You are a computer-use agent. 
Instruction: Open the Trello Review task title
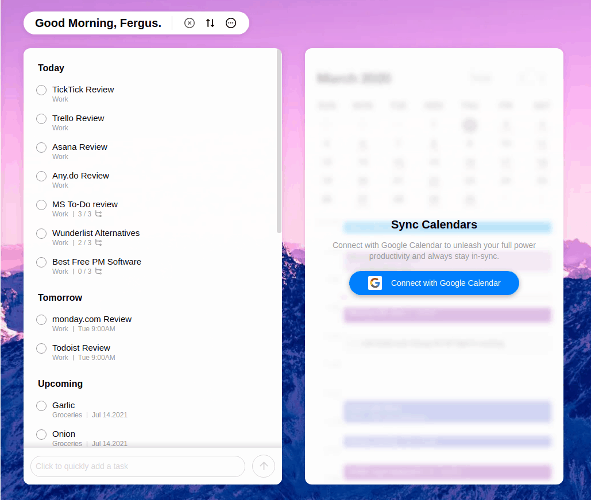click(78, 118)
